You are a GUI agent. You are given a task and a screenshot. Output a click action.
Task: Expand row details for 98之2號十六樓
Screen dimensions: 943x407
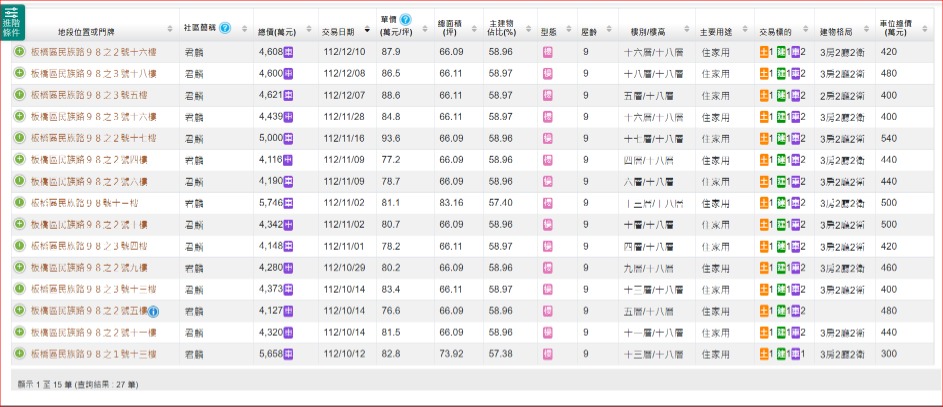19,51
